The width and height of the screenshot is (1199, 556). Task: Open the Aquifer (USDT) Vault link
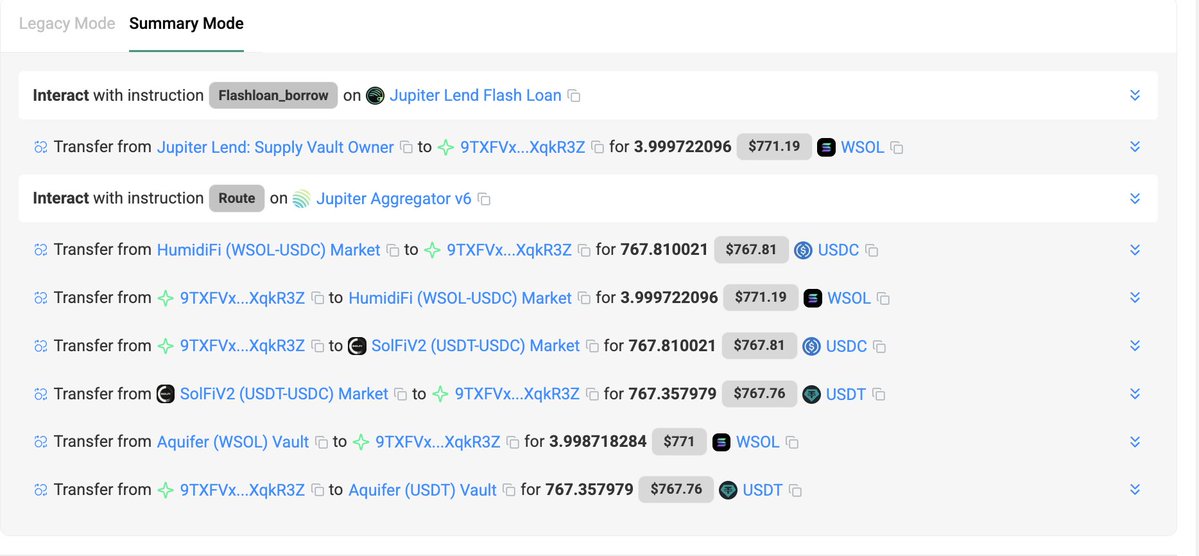pyautogui.click(x=423, y=489)
